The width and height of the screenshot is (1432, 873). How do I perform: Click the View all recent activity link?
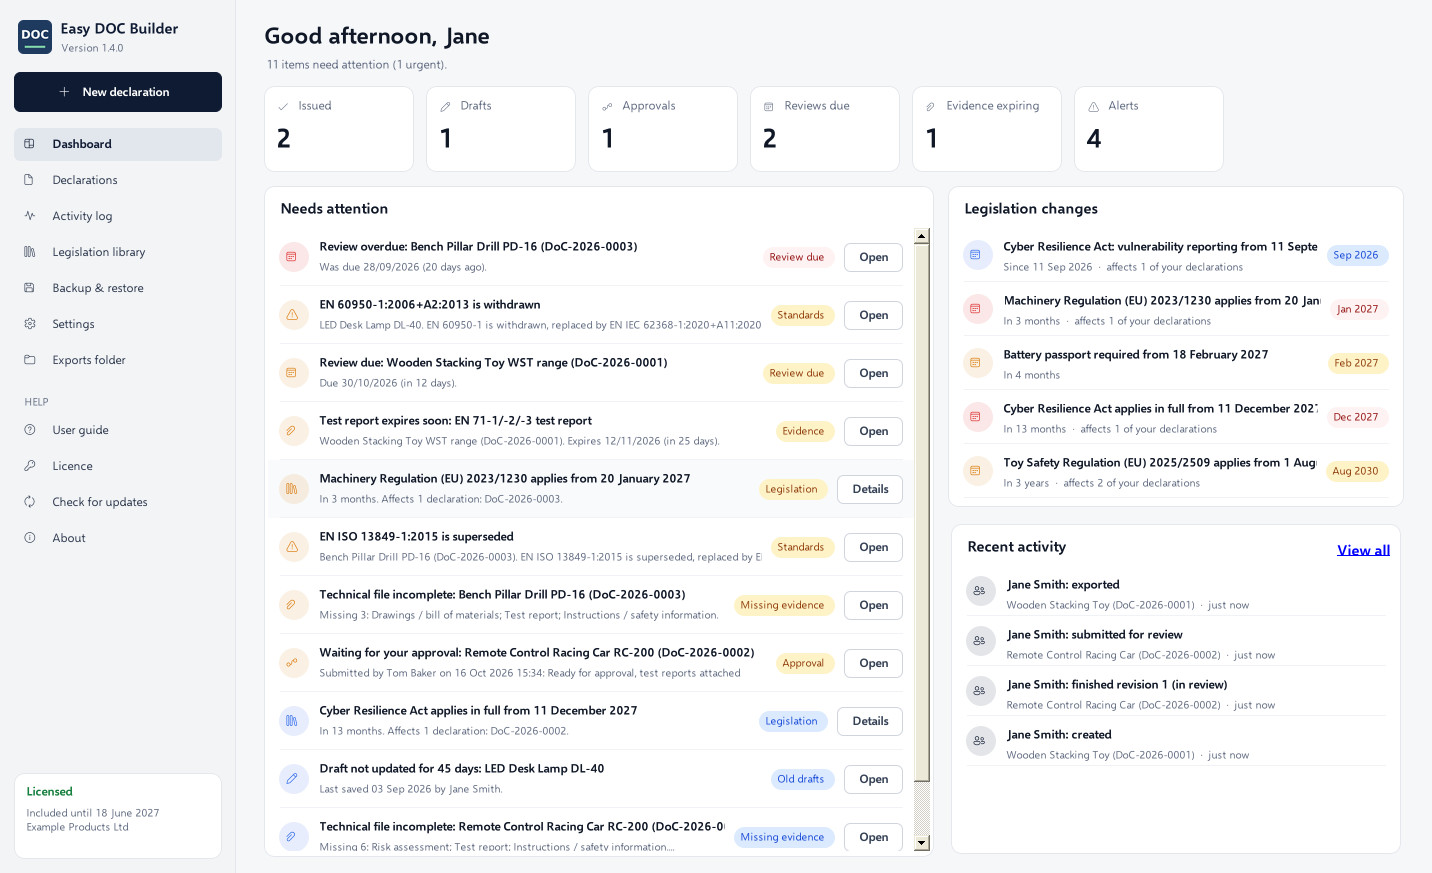point(1363,550)
